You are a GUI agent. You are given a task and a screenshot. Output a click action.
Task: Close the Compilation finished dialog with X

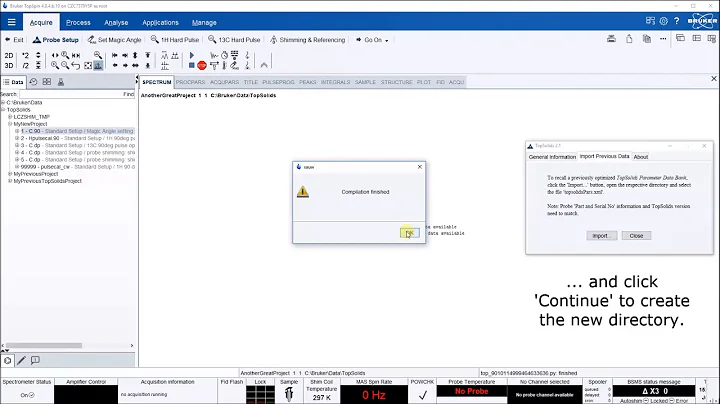[420, 167]
